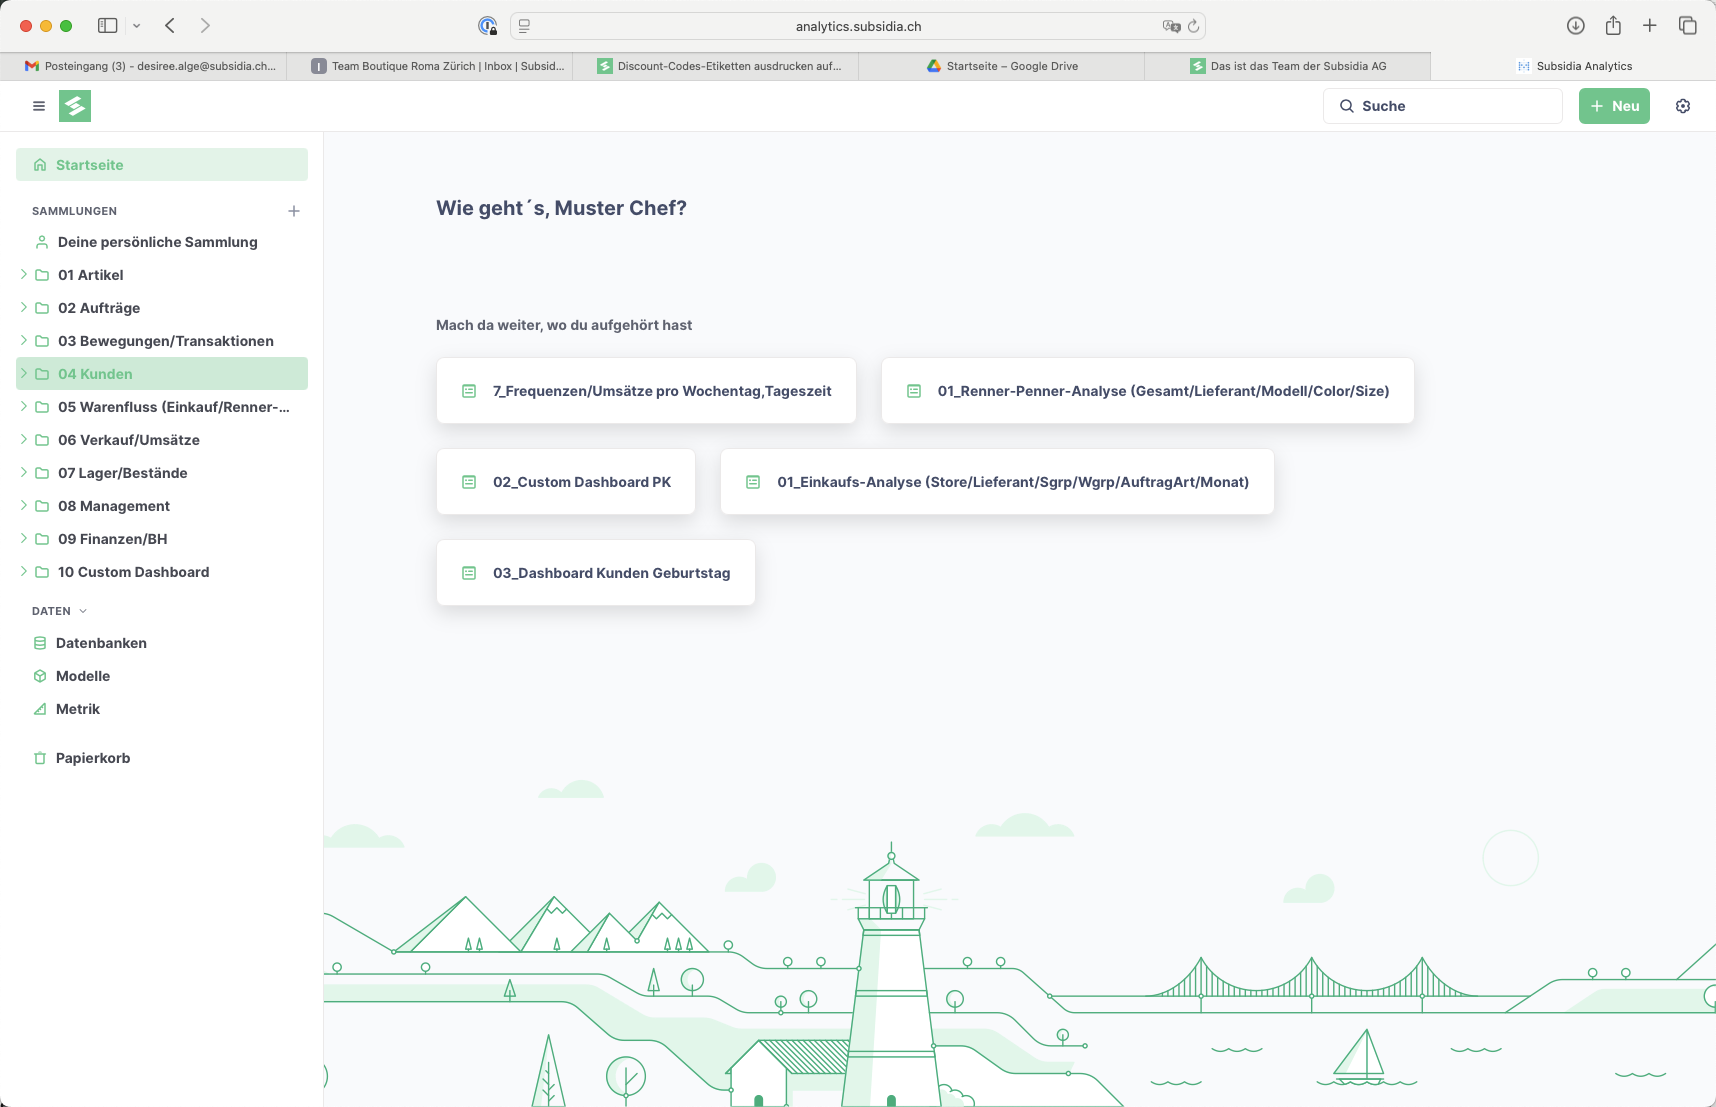Open Safari sidebar dropdown arrow
Viewport: 1716px width, 1107px height.
pos(137,26)
